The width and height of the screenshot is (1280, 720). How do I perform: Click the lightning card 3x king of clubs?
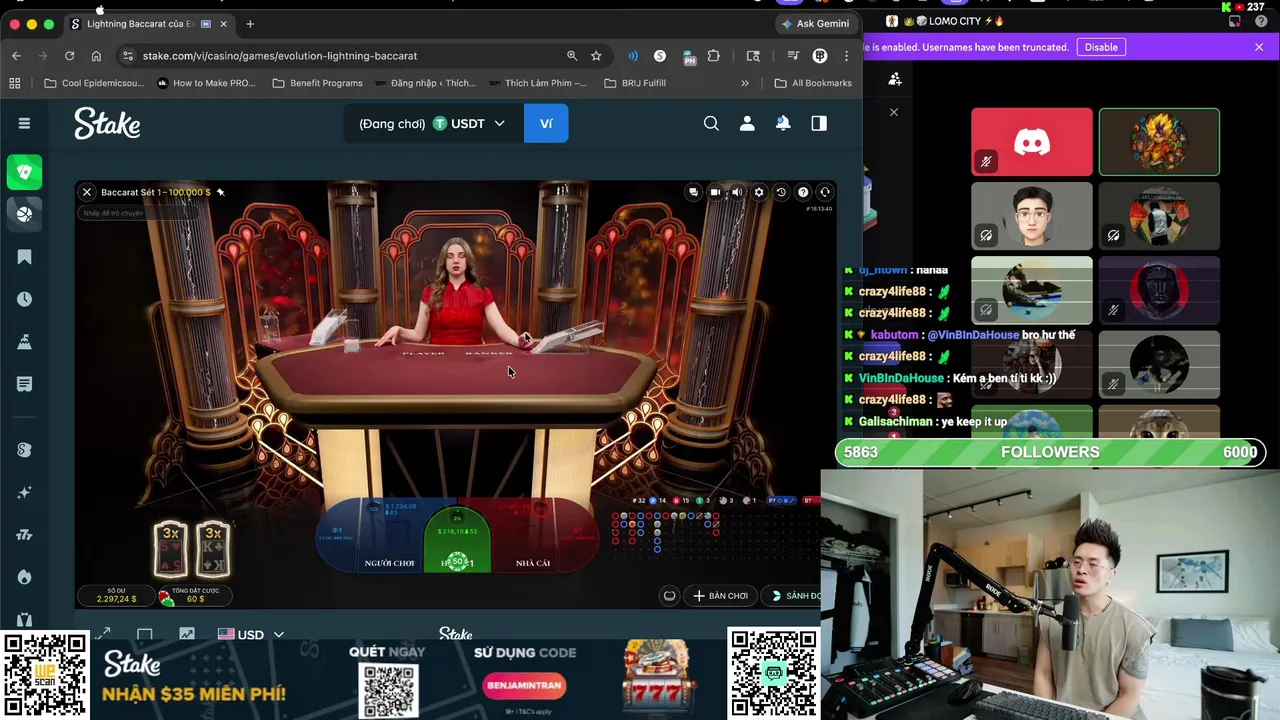coord(213,548)
